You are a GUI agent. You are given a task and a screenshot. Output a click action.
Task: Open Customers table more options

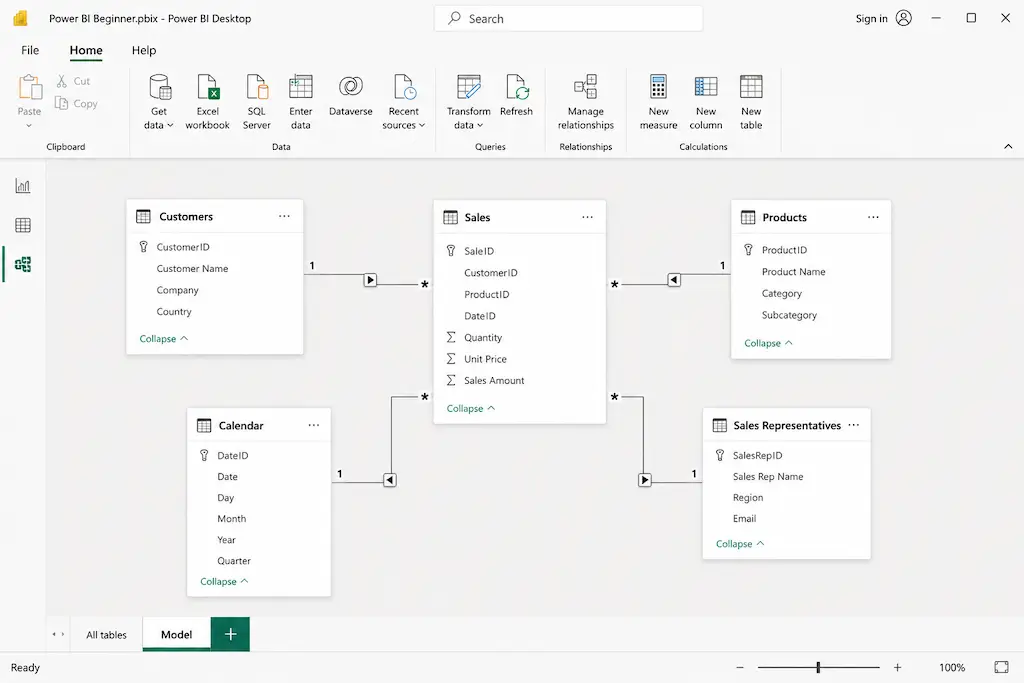point(284,216)
